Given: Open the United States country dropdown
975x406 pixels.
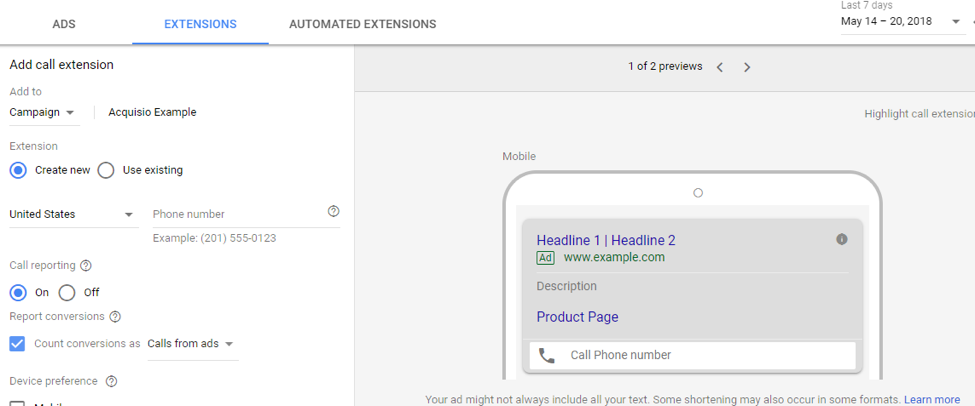Looking at the screenshot, I should (x=72, y=214).
